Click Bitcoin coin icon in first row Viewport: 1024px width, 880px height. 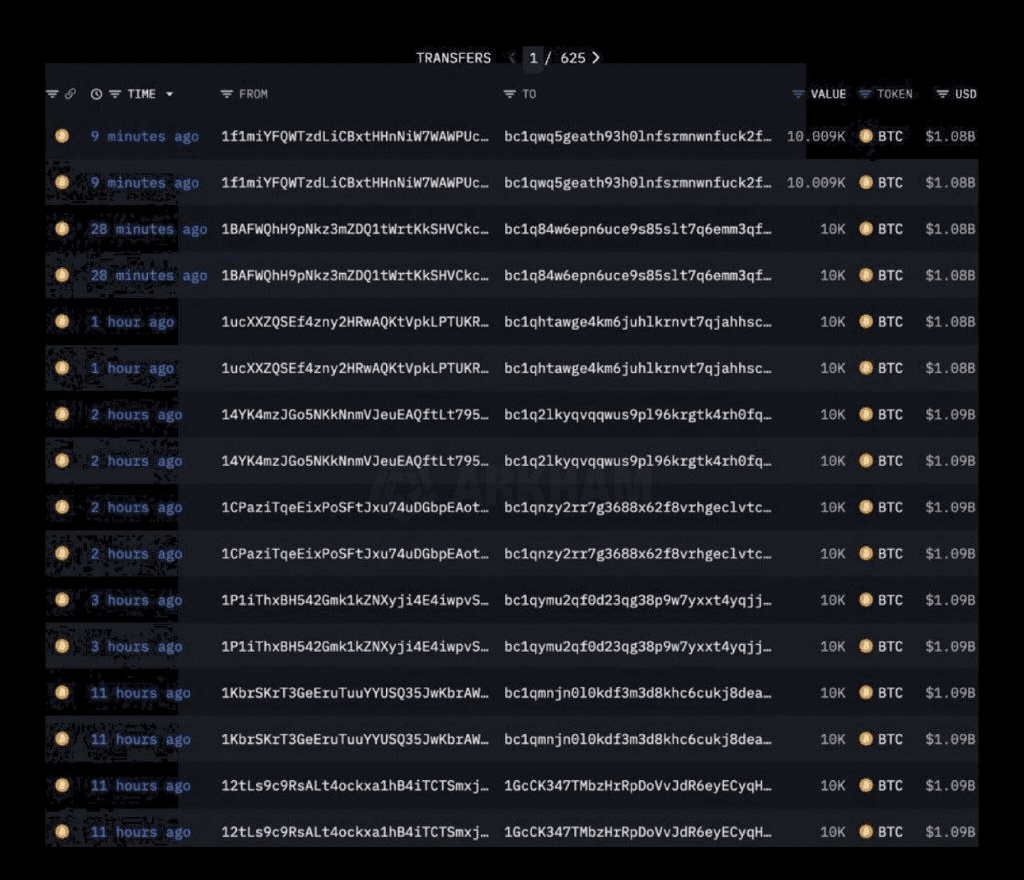[x=62, y=136]
